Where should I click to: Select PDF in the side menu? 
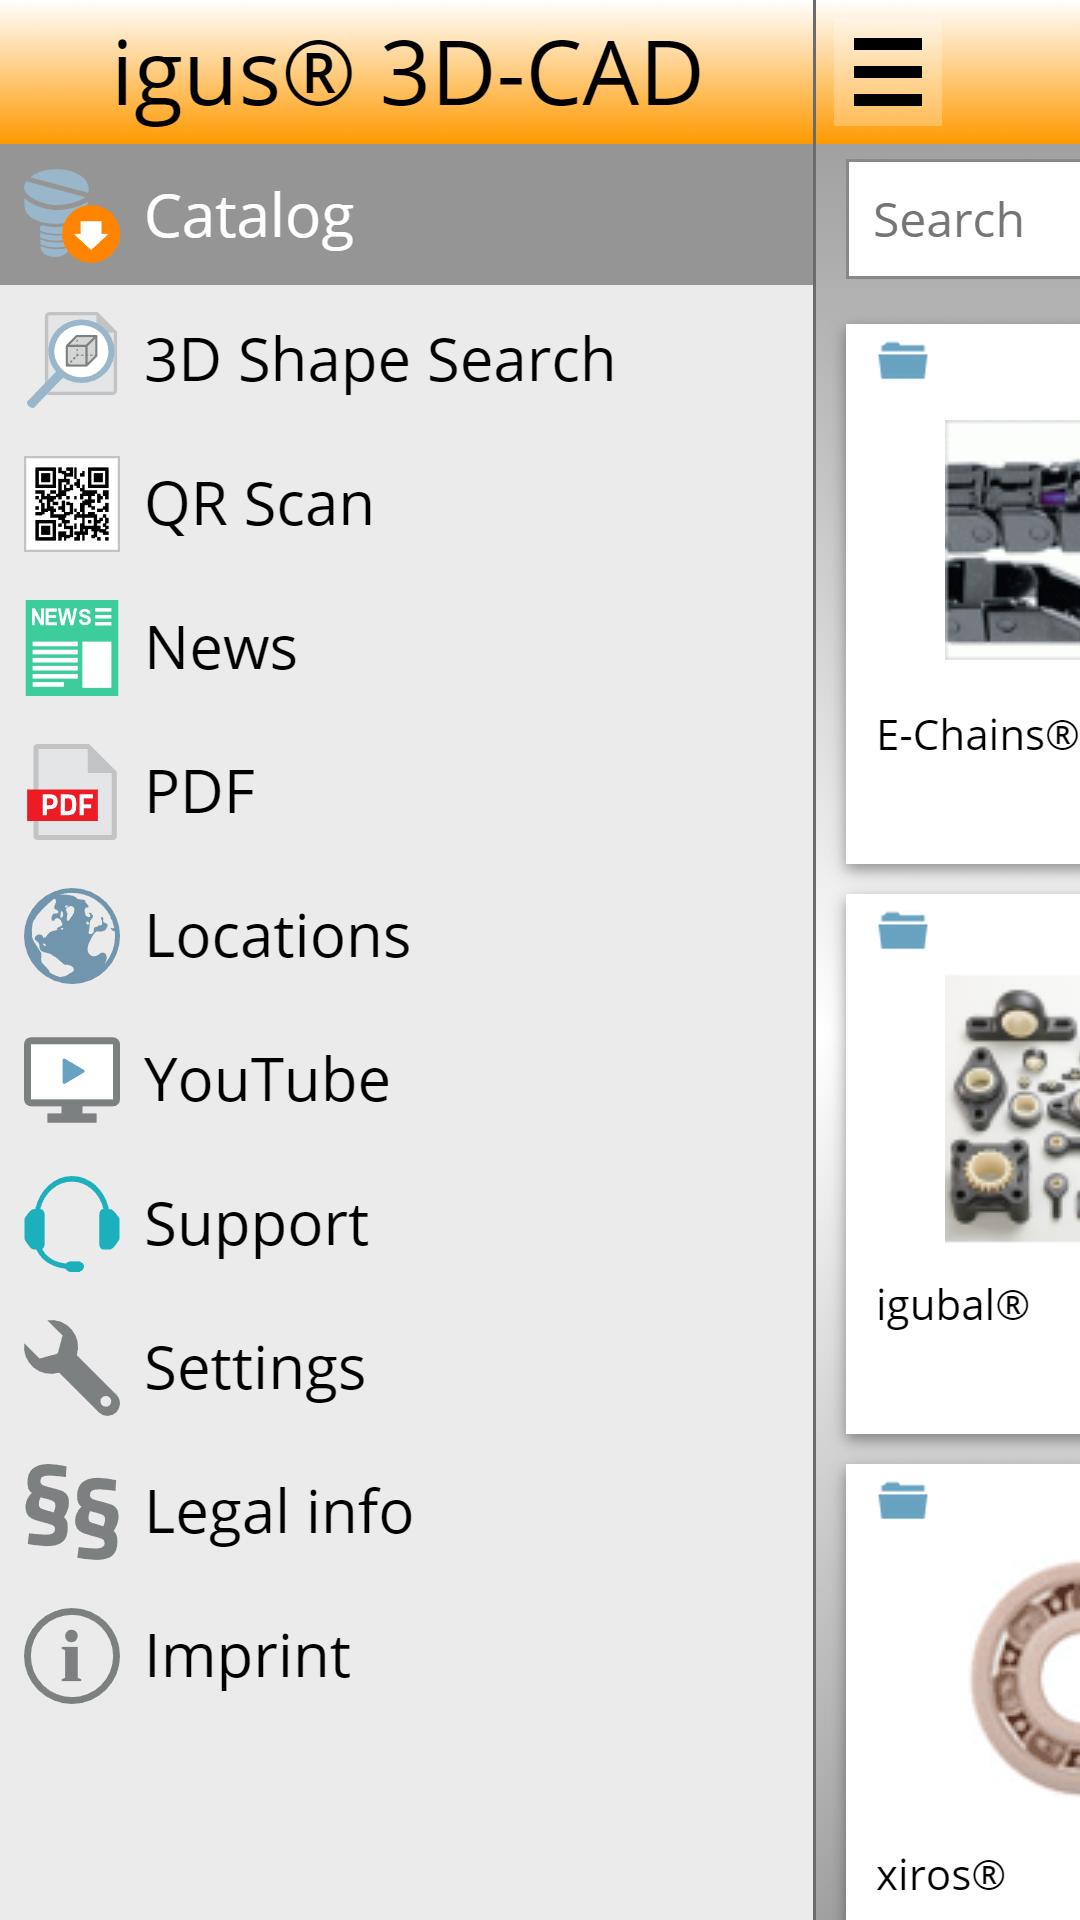[x=406, y=792]
